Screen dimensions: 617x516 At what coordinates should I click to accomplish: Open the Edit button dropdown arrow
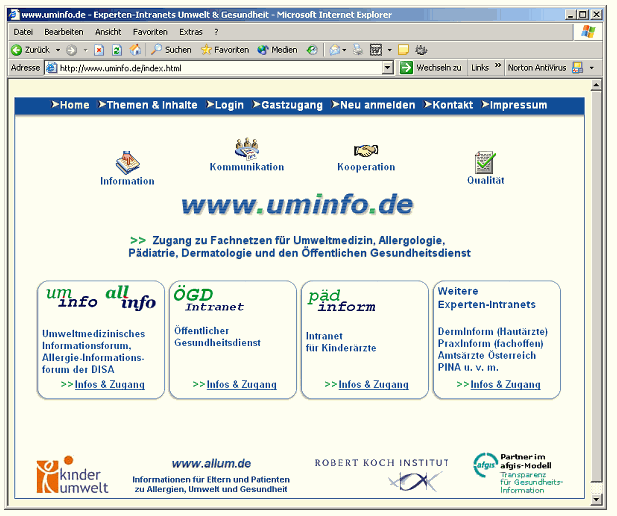(390, 50)
